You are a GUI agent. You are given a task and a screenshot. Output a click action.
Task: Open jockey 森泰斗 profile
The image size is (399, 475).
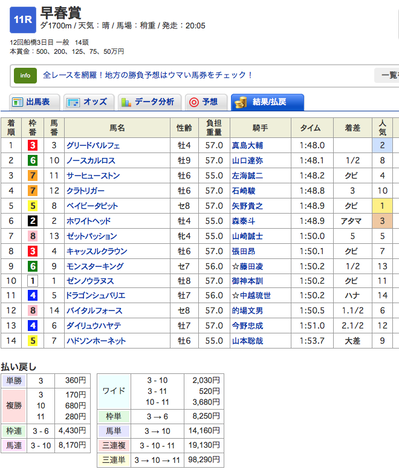244,221
